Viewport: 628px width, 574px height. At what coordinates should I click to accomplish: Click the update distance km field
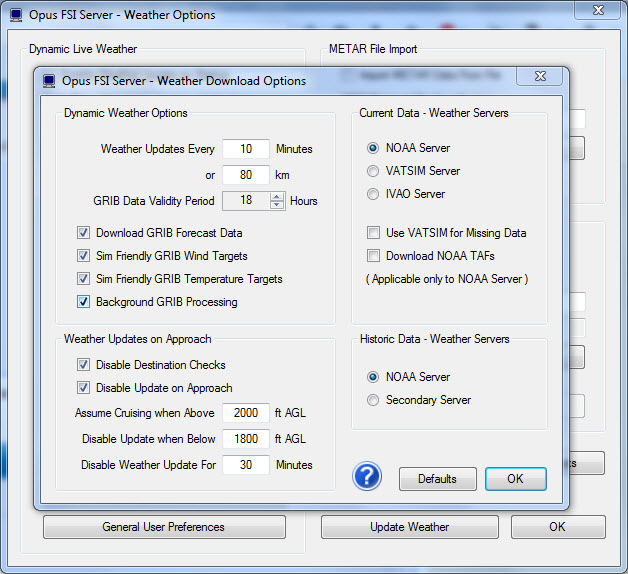coord(246,175)
